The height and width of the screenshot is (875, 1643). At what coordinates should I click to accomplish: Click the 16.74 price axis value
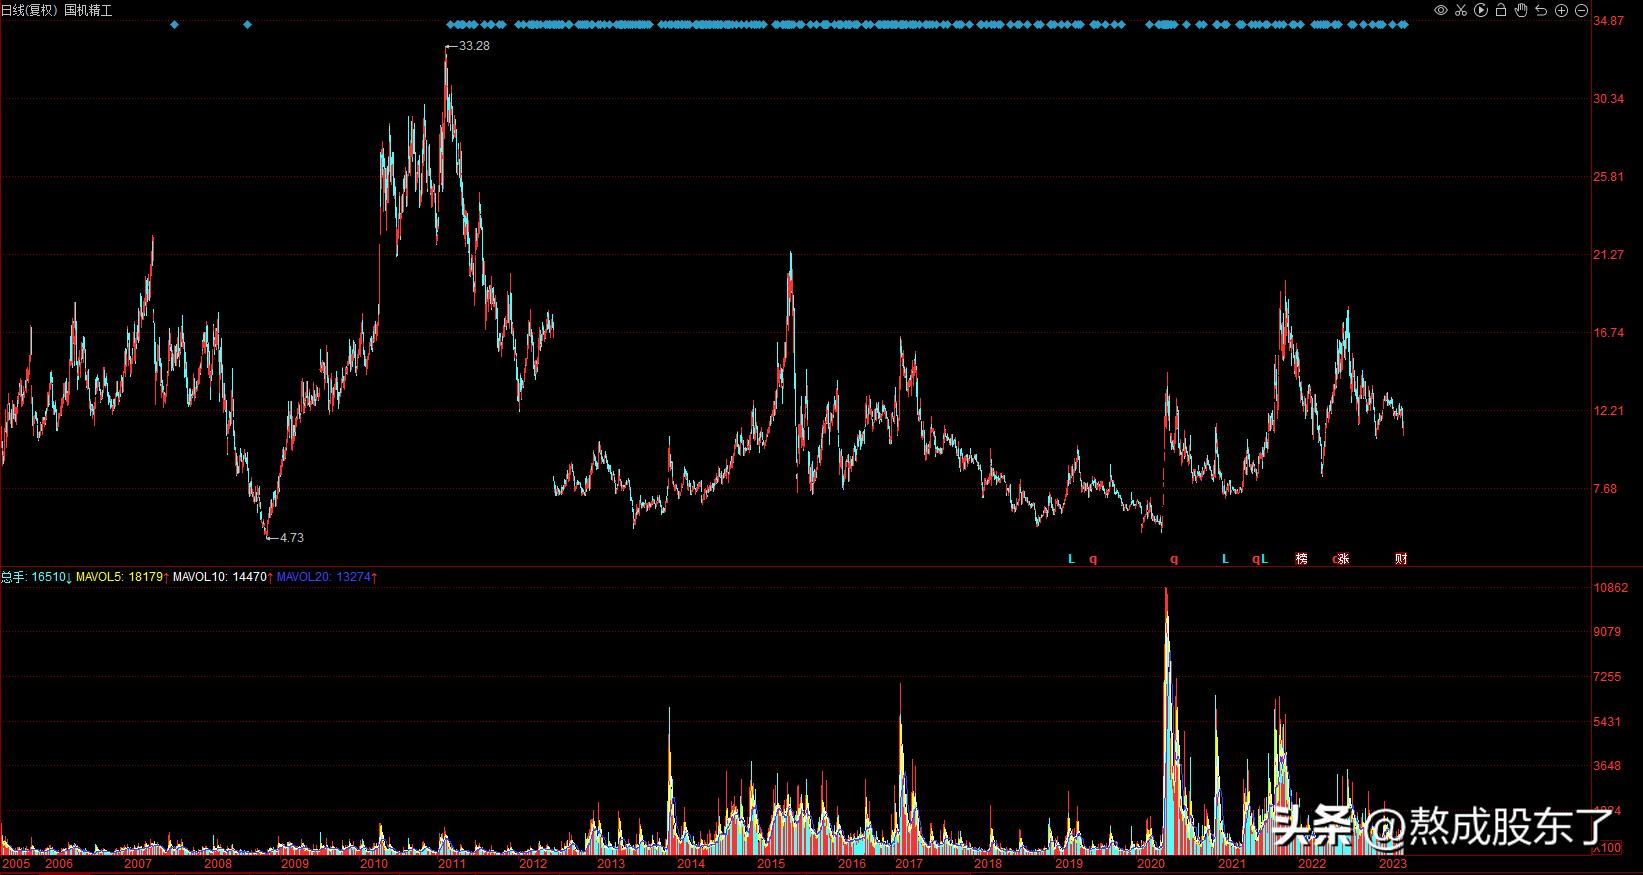click(x=1609, y=333)
